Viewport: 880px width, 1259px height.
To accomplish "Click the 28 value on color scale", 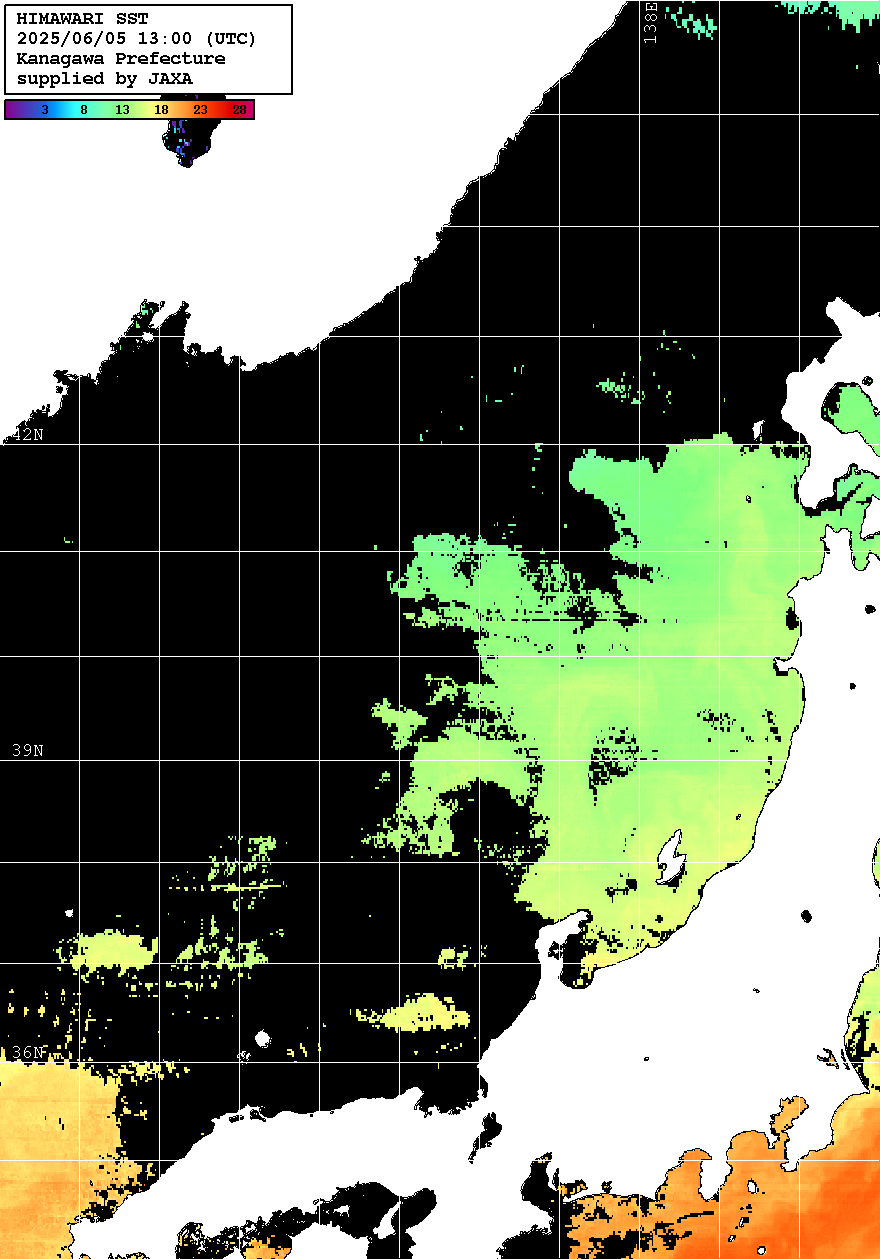I will [239, 110].
